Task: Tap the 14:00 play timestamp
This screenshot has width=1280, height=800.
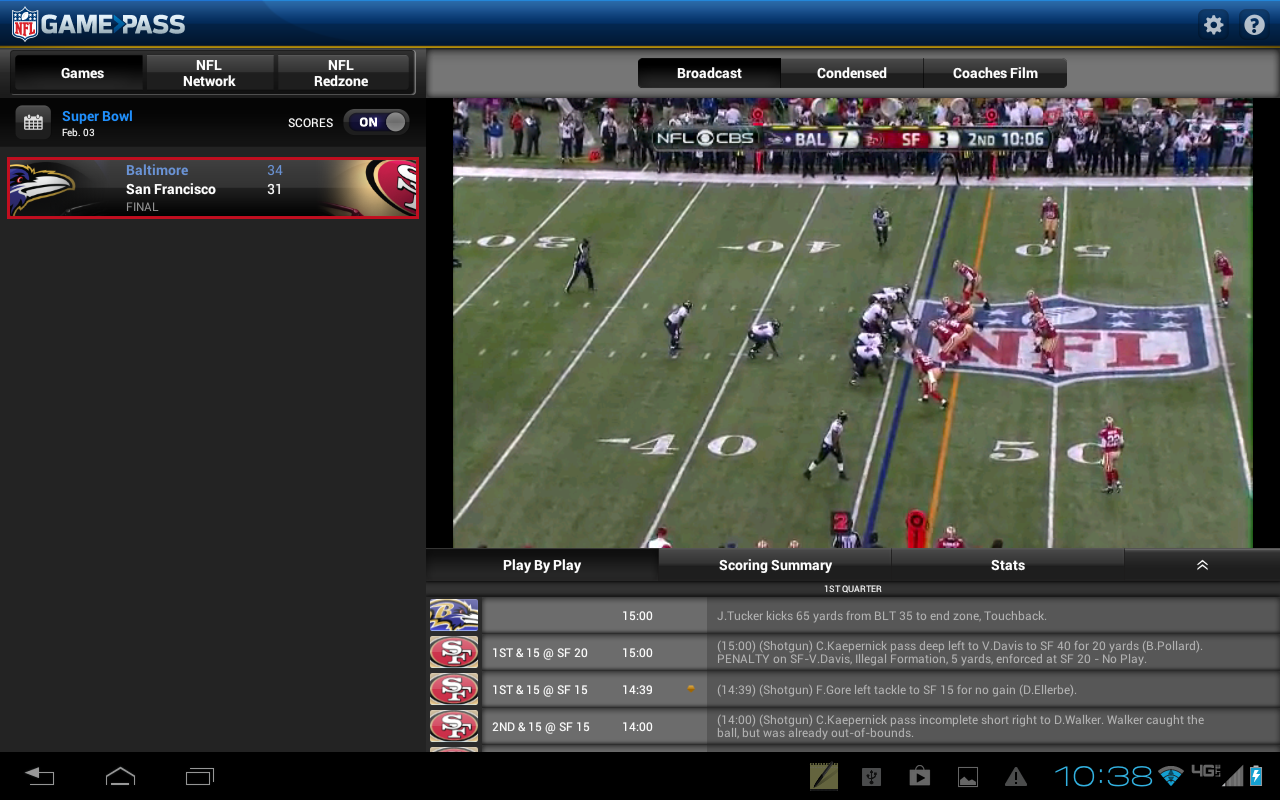Action: click(637, 727)
